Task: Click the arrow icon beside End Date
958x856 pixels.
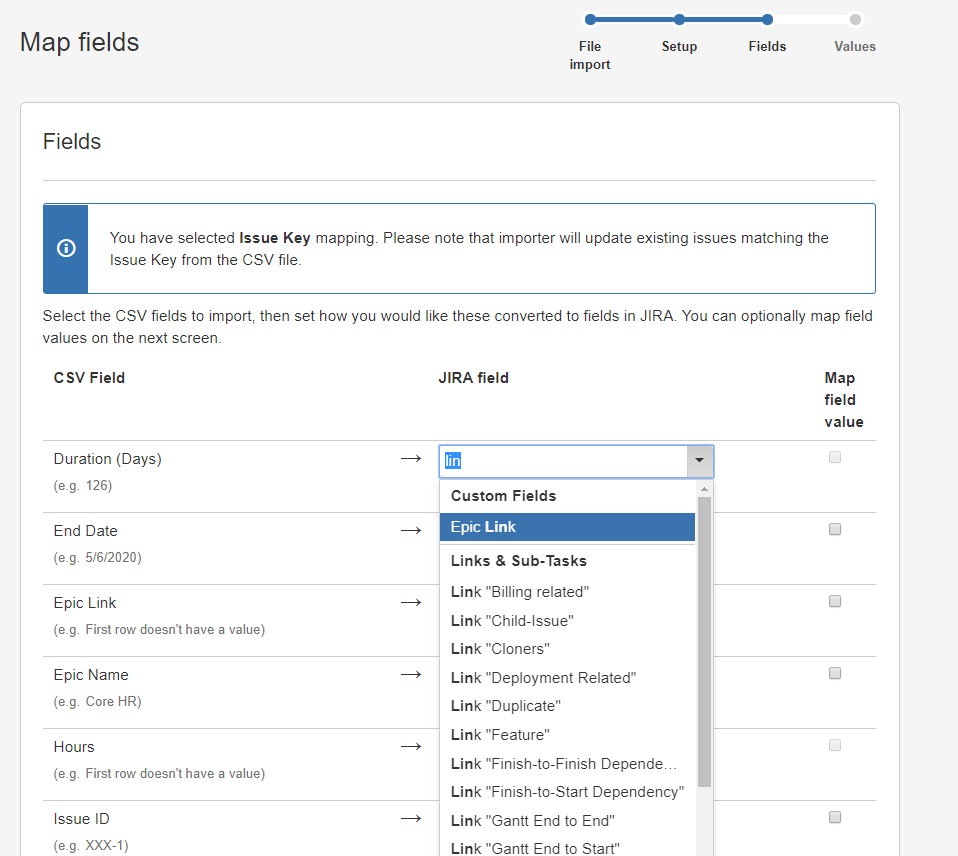Action: (411, 531)
